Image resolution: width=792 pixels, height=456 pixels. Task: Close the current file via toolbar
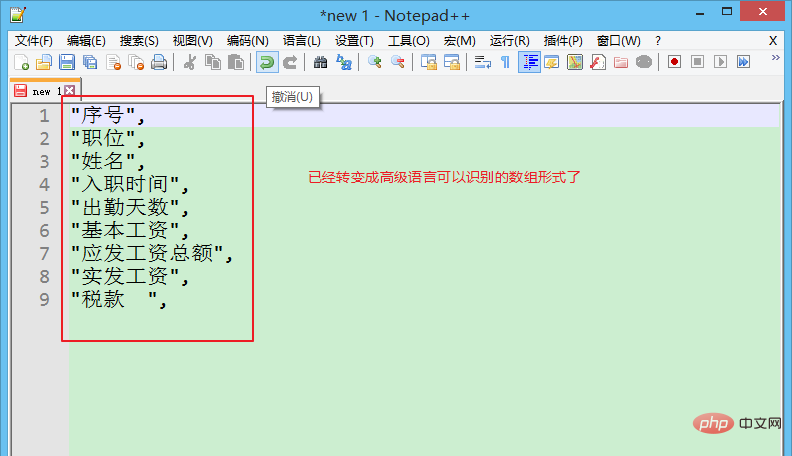pyautogui.click(x=113, y=62)
